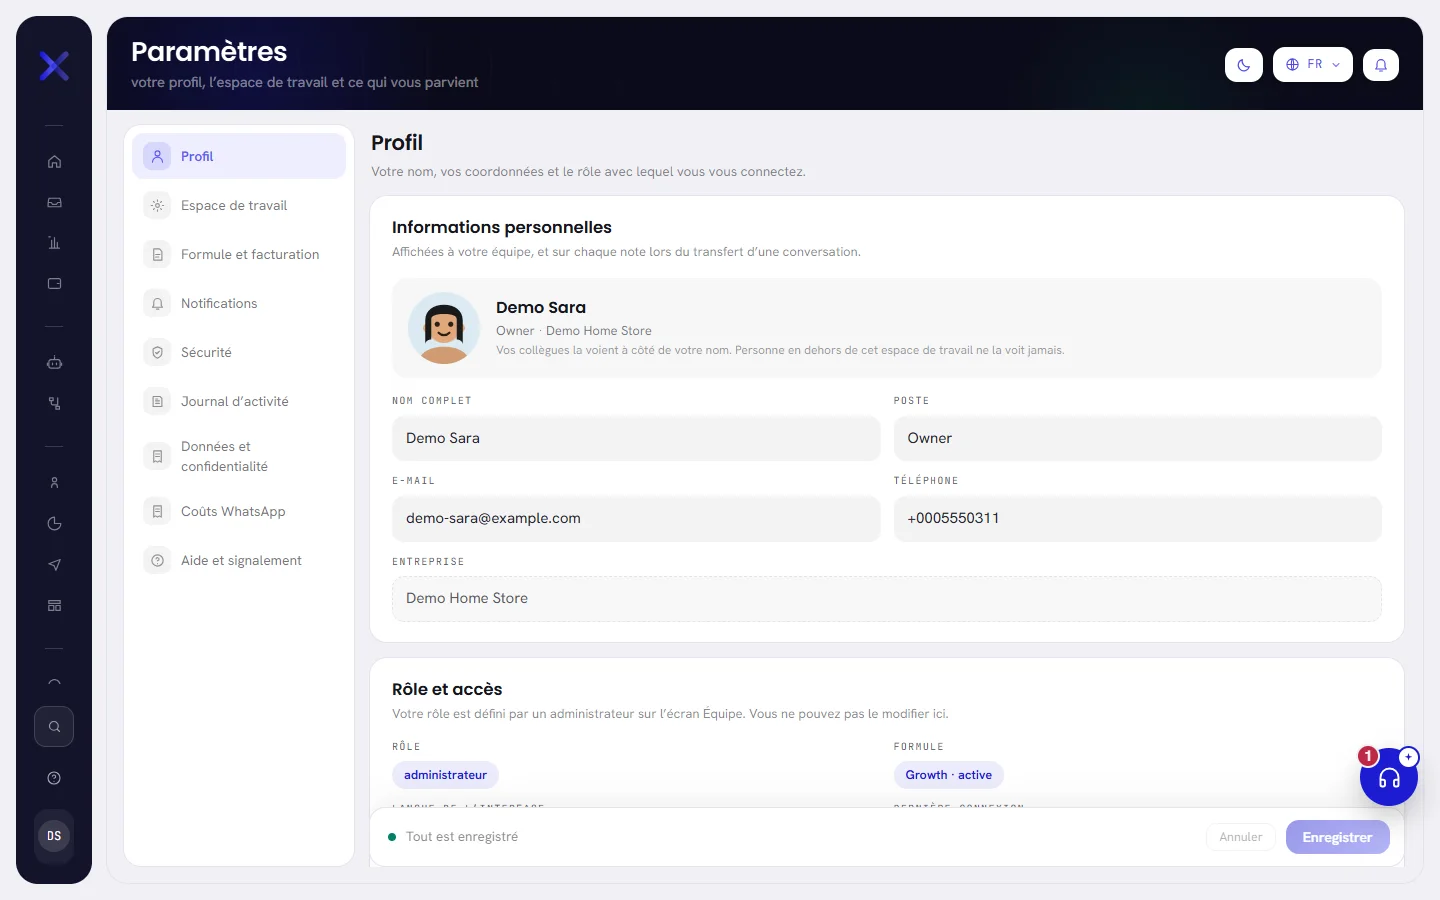Open the bell notifications in header
The image size is (1440, 900).
(x=1381, y=65)
